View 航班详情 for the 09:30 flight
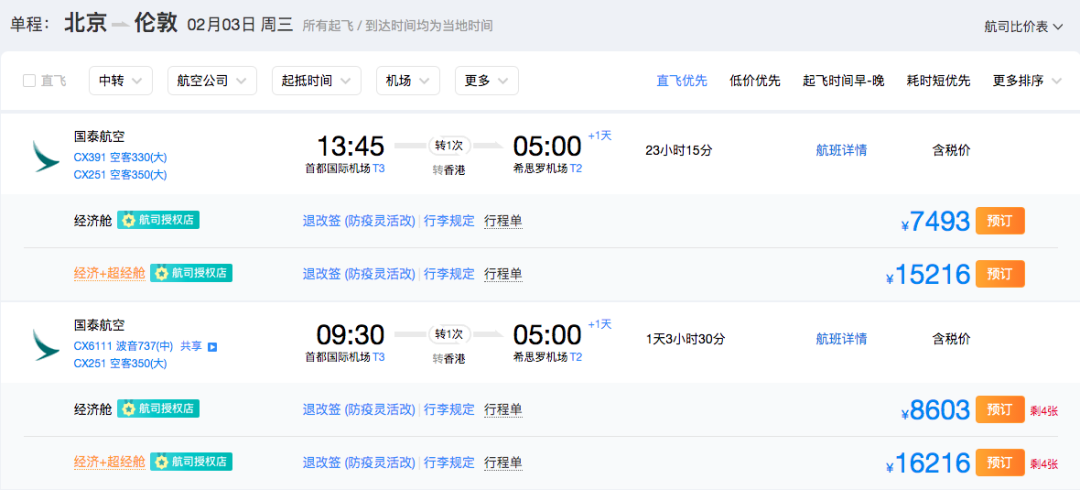1080x490 pixels. (841, 338)
